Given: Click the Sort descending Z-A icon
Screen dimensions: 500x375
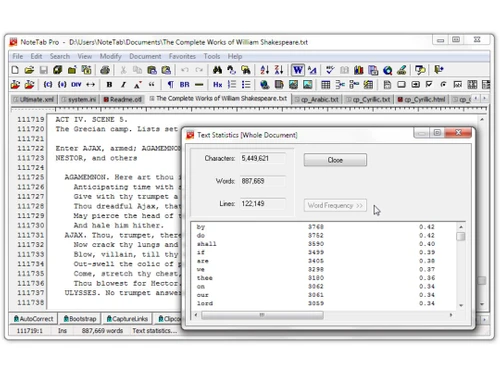Looking at the screenshot, I should coord(279,70).
